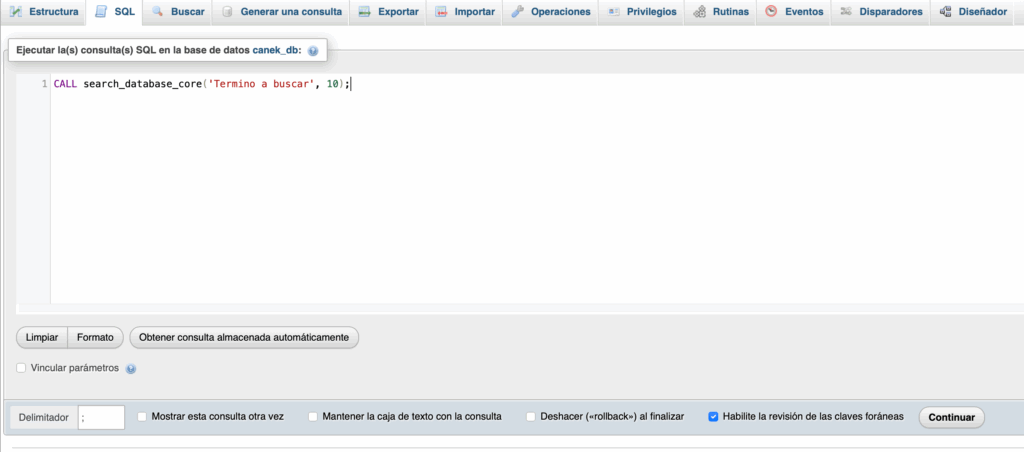
Task: Click the Eventos clock icon
Action: (771, 12)
